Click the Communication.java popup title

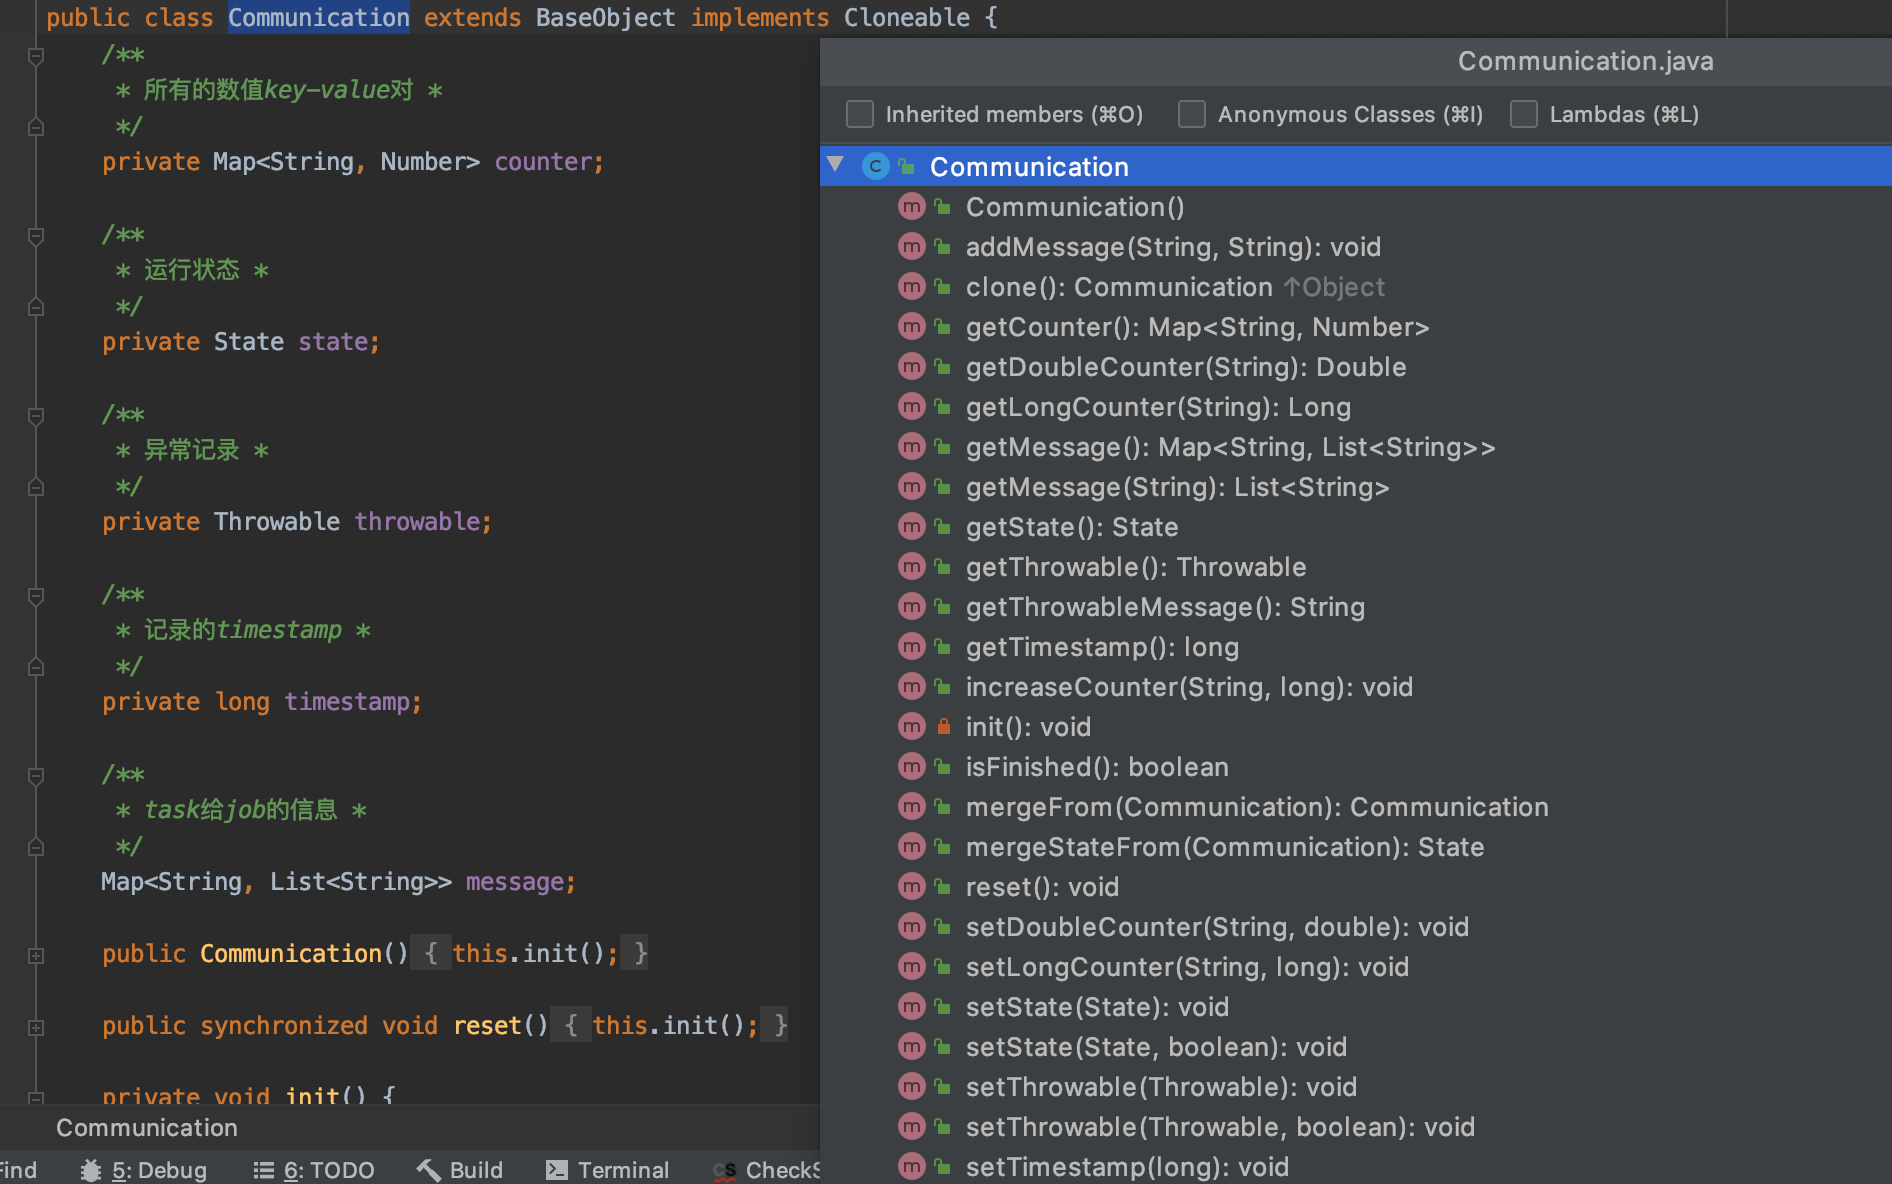[1585, 61]
